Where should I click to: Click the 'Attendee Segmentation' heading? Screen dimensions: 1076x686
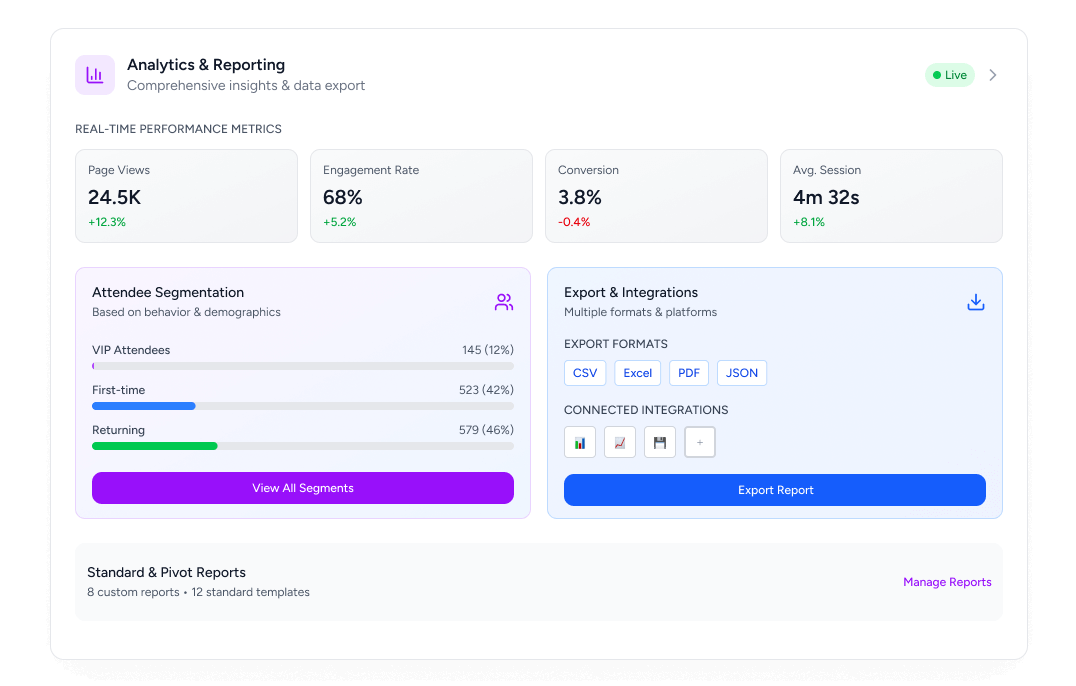point(168,292)
